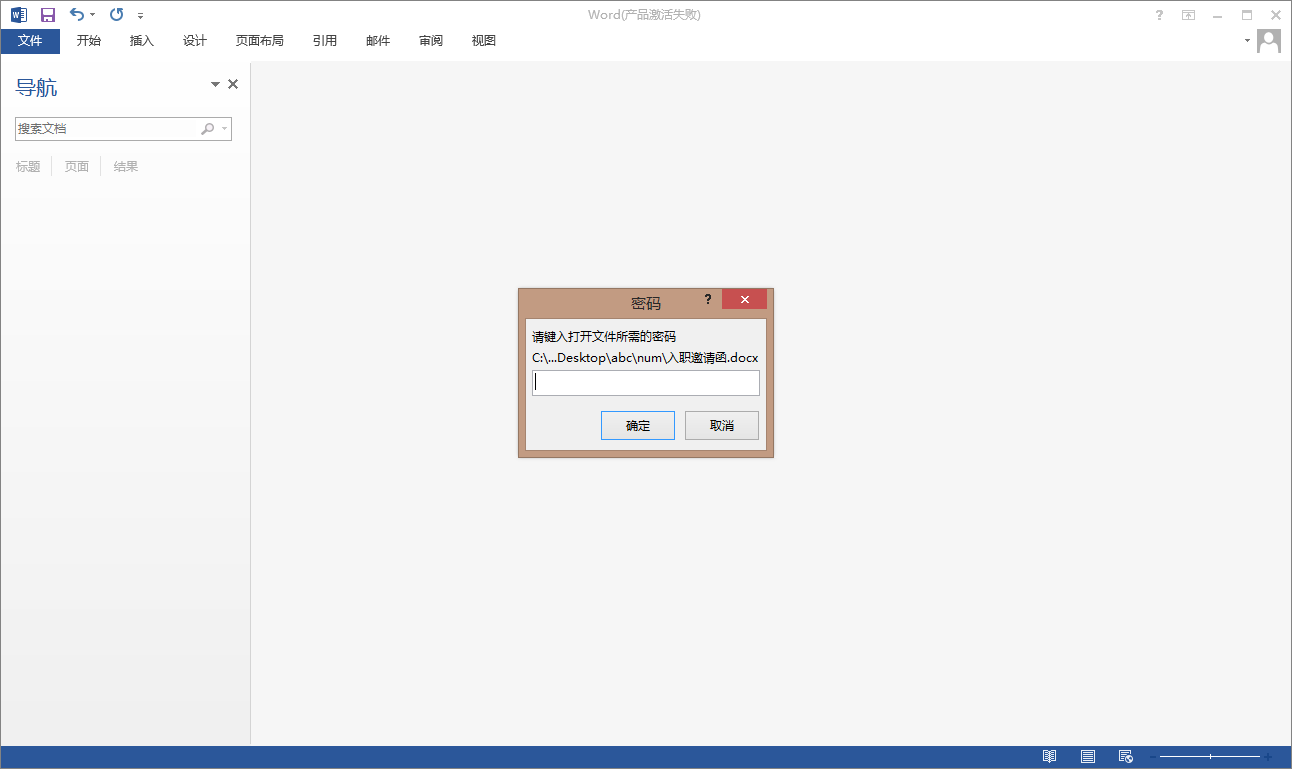Open the 文件 menu

(31, 41)
